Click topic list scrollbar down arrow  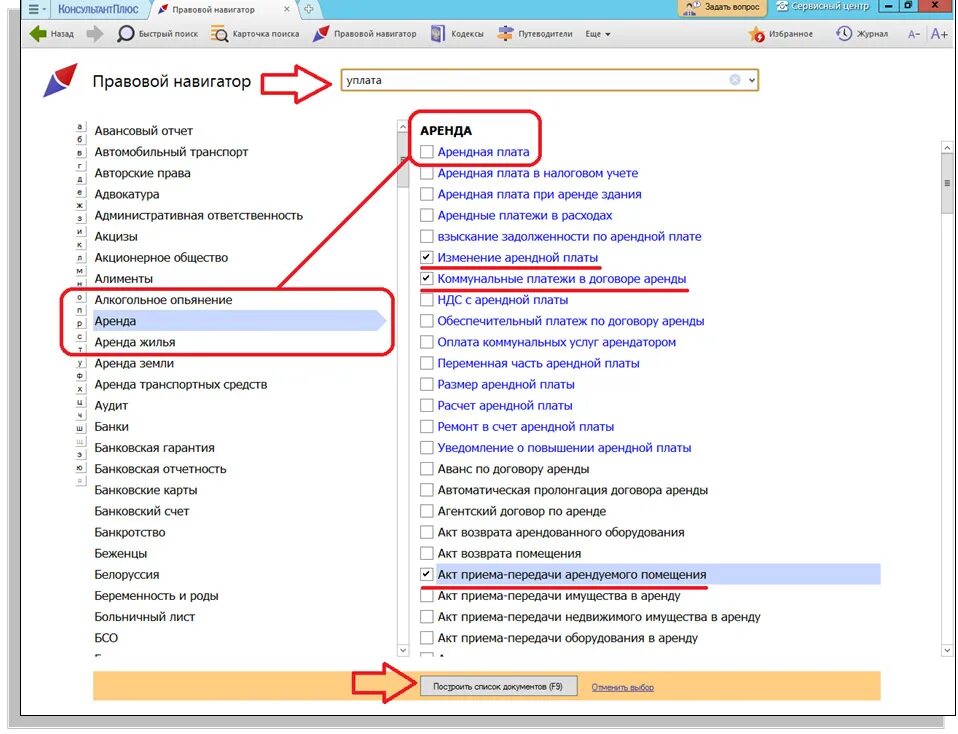pyautogui.click(x=403, y=650)
